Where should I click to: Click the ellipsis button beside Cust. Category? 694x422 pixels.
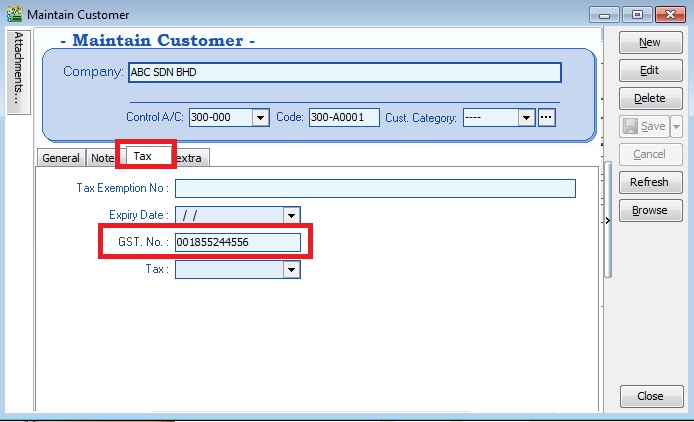[x=546, y=118]
